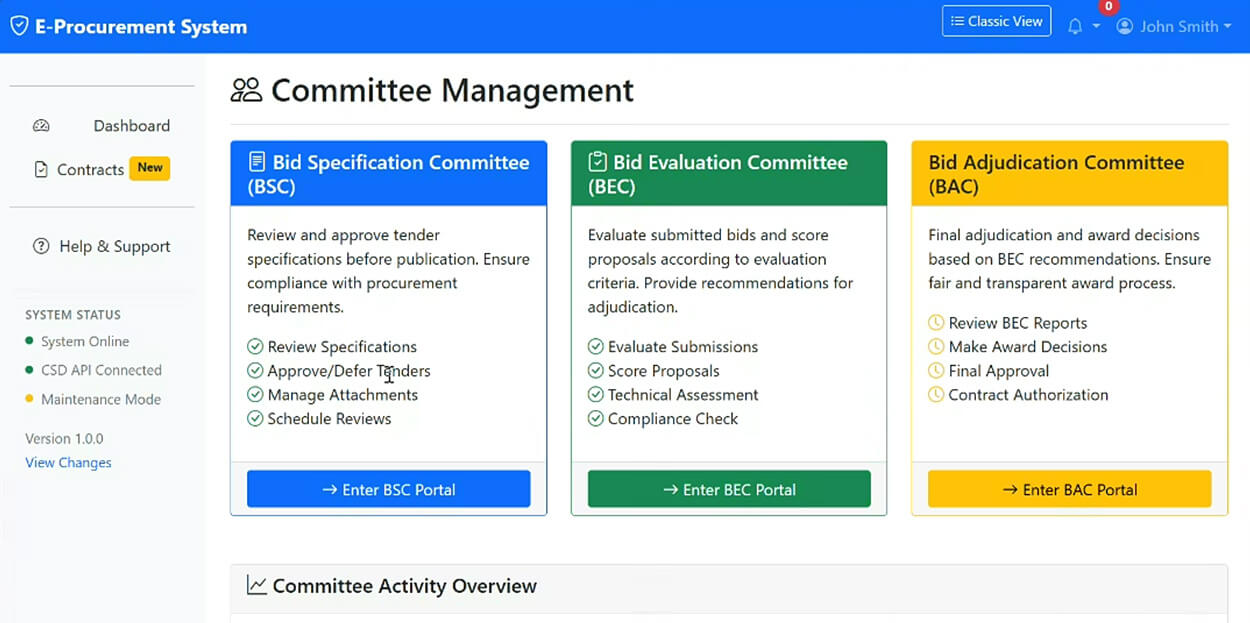
Task: Open Dashboard from the sidebar
Action: [131, 126]
